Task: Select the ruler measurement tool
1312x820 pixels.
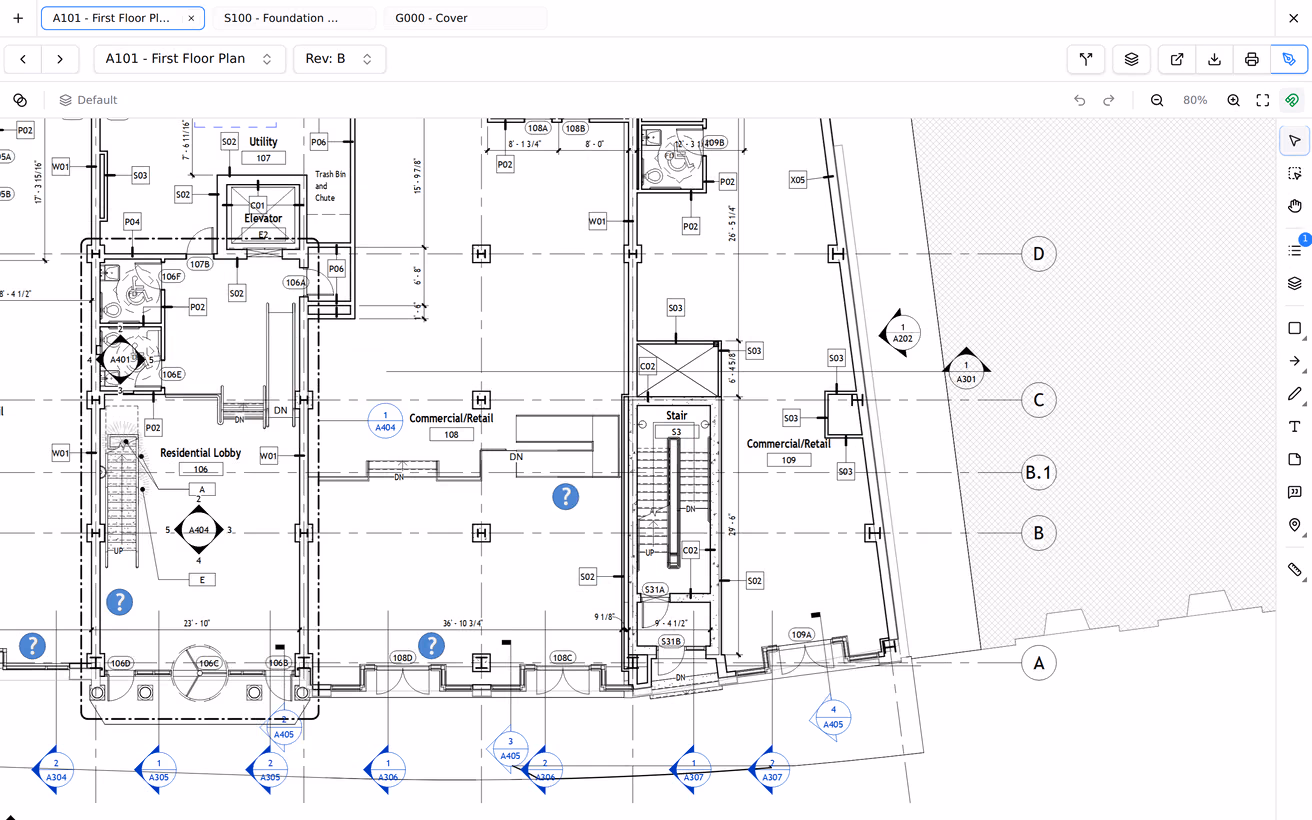Action: click(x=1294, y=570)
